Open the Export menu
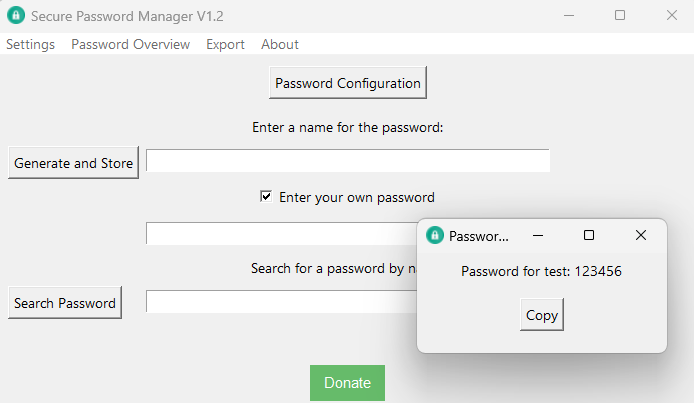 point(225,44)
